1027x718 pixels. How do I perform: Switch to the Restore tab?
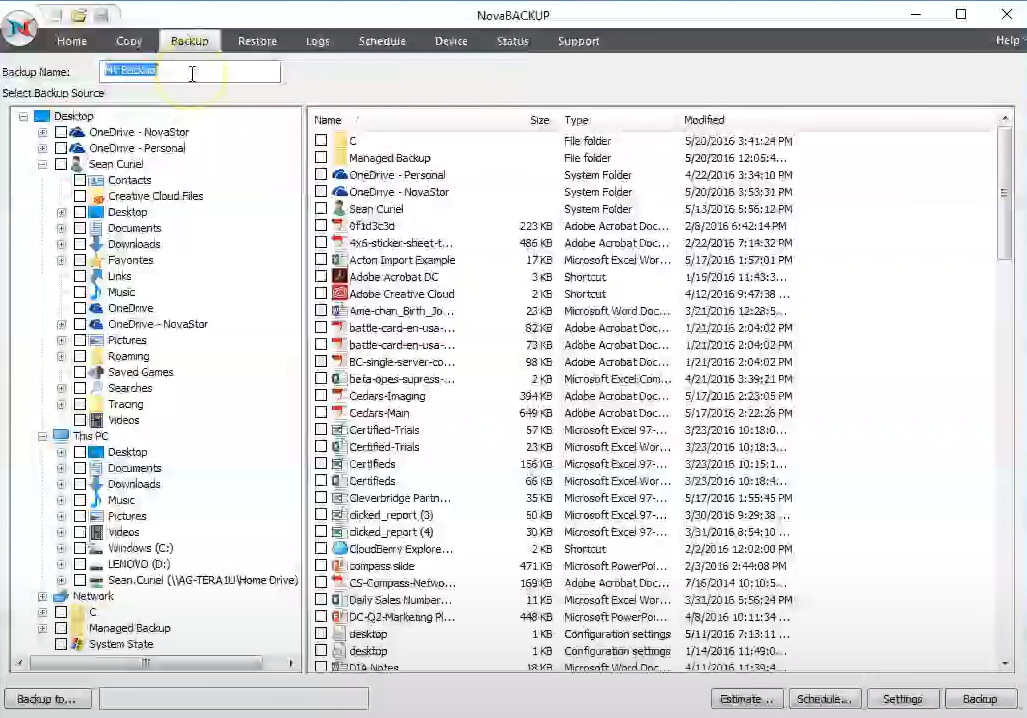click(257, 41)
